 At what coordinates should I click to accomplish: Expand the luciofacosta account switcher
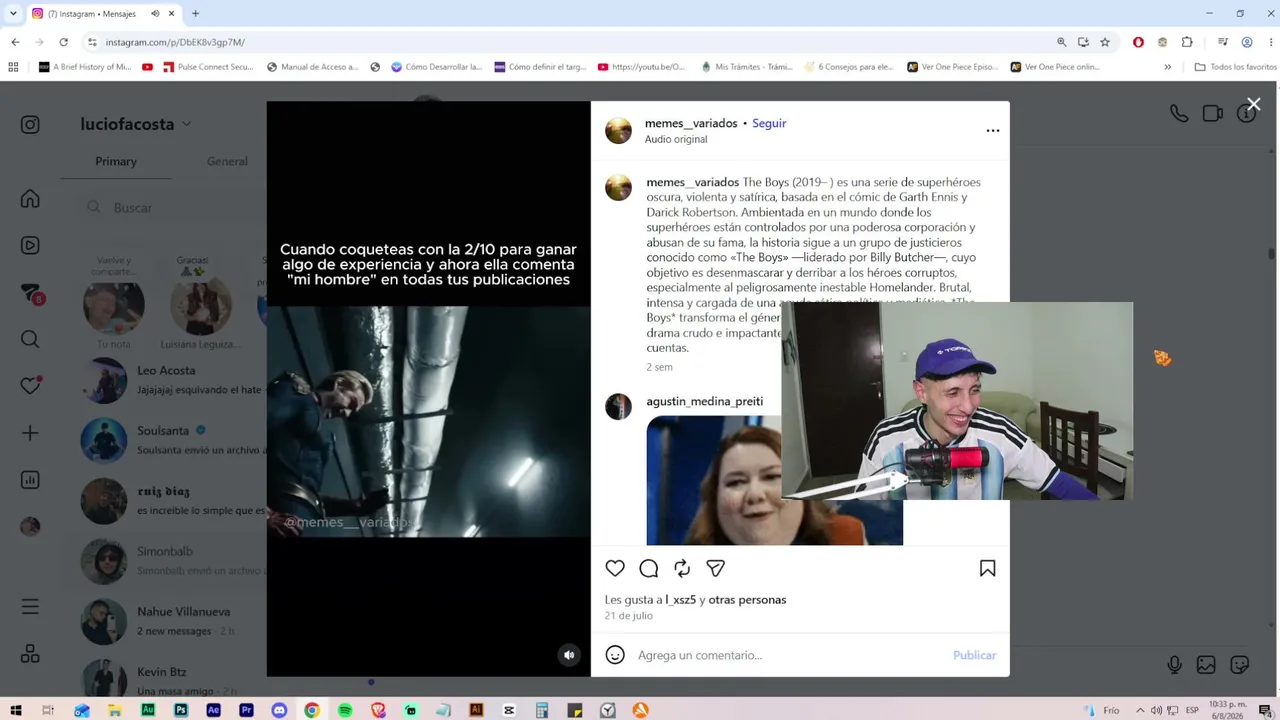pos(136,124)
